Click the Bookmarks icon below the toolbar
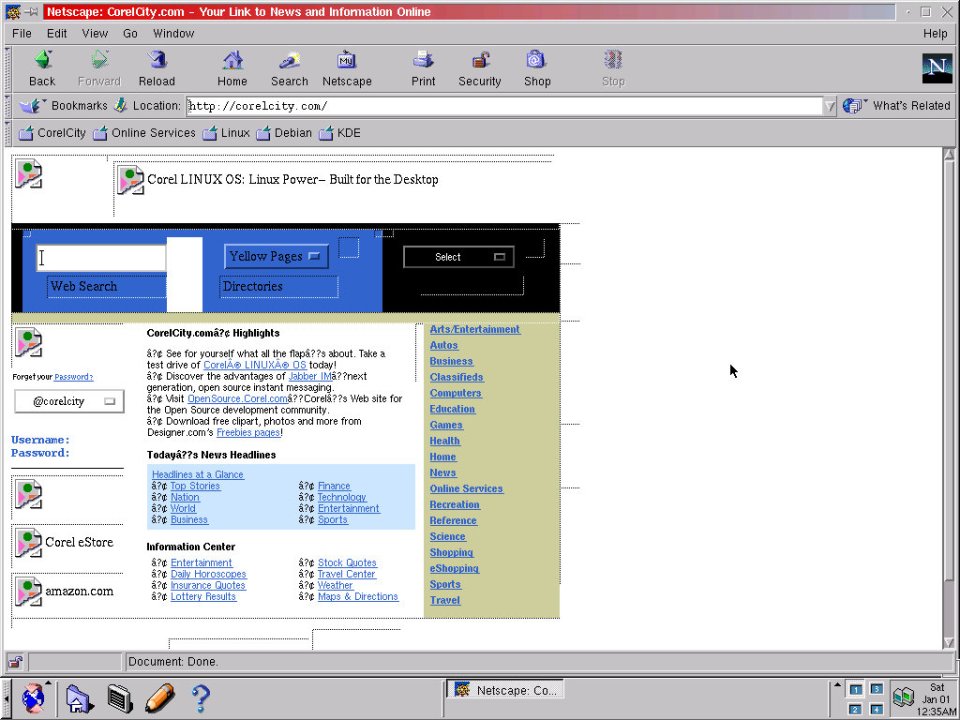The width and height of the screenshot is (960, 720). [33, 105]
